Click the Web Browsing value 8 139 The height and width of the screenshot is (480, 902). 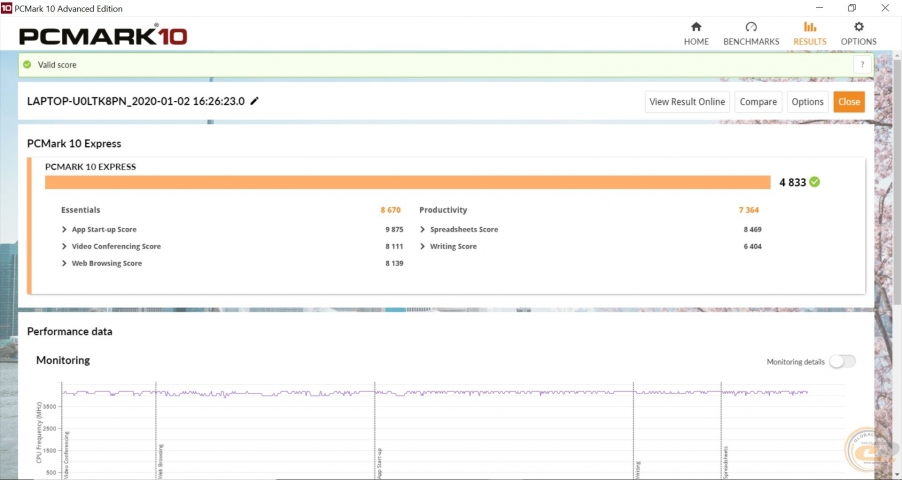click(394, 263)
